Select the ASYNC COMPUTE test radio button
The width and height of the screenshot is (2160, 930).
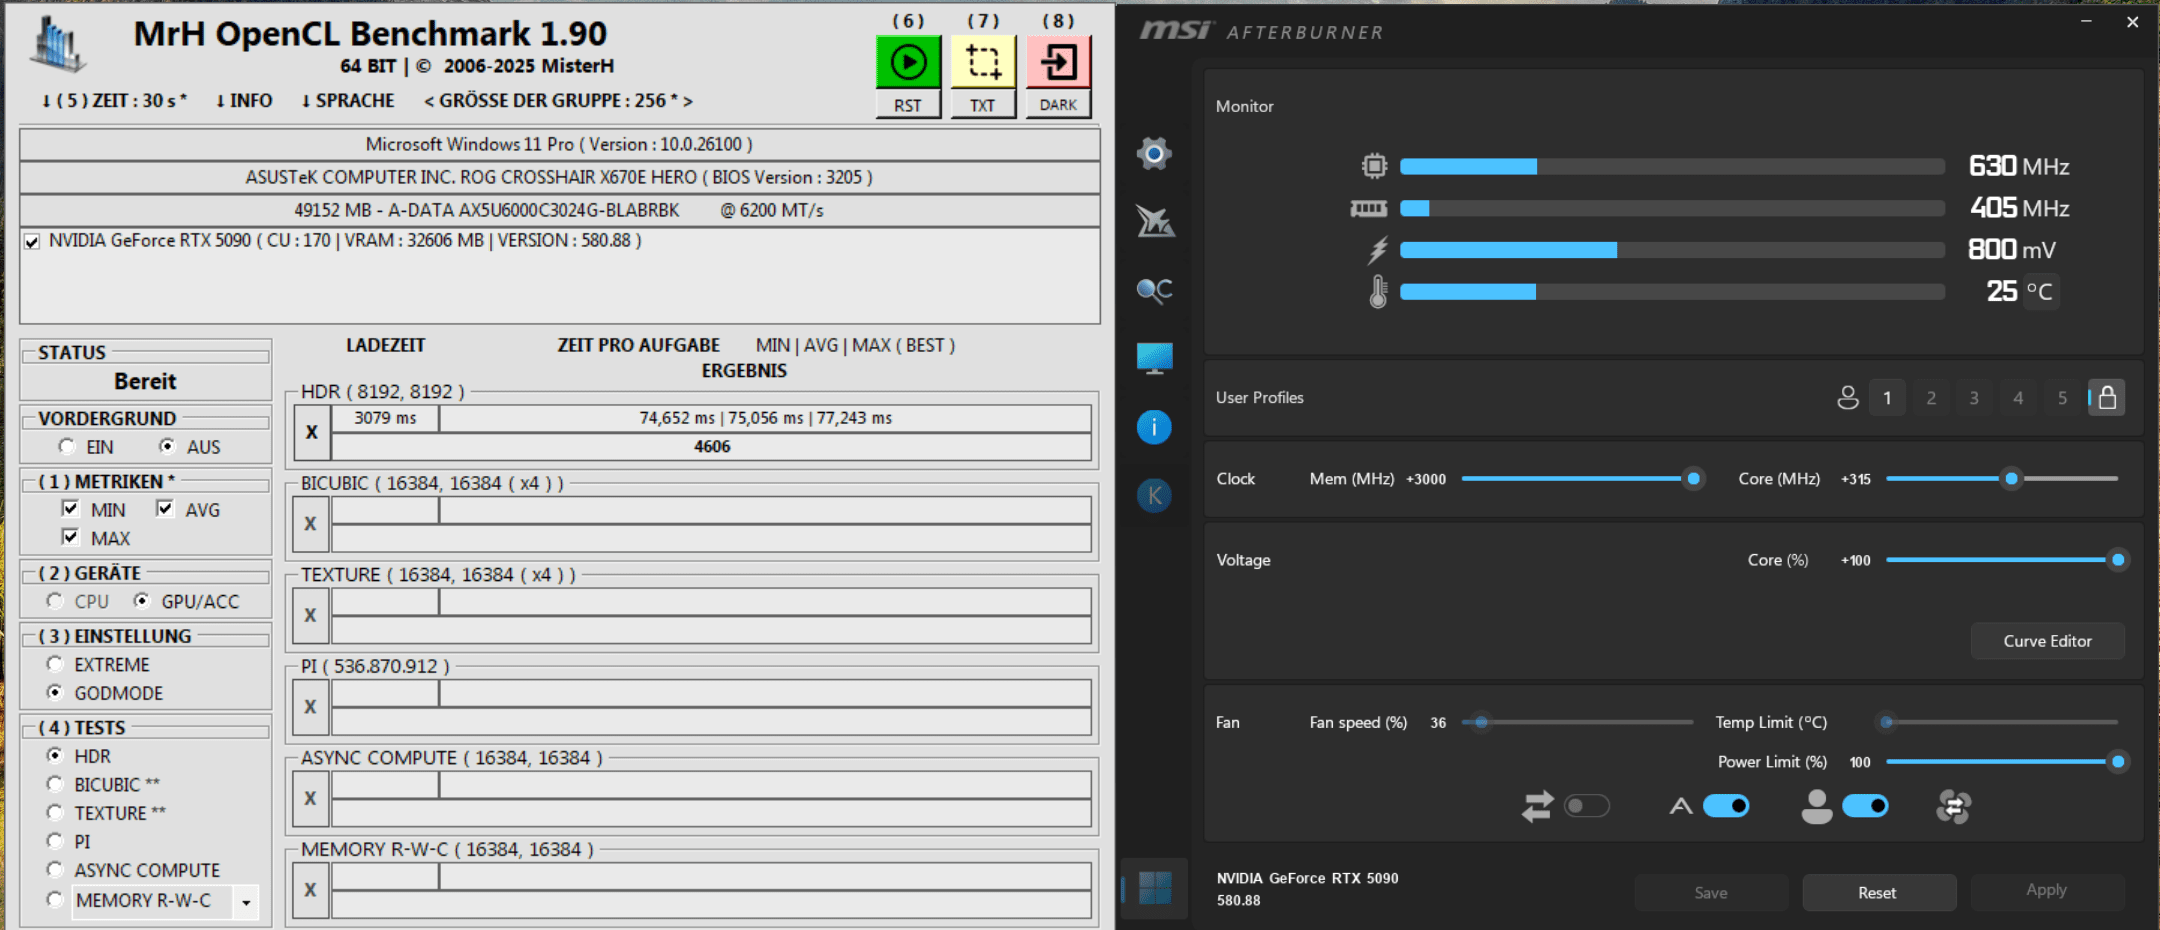point(55,869)
